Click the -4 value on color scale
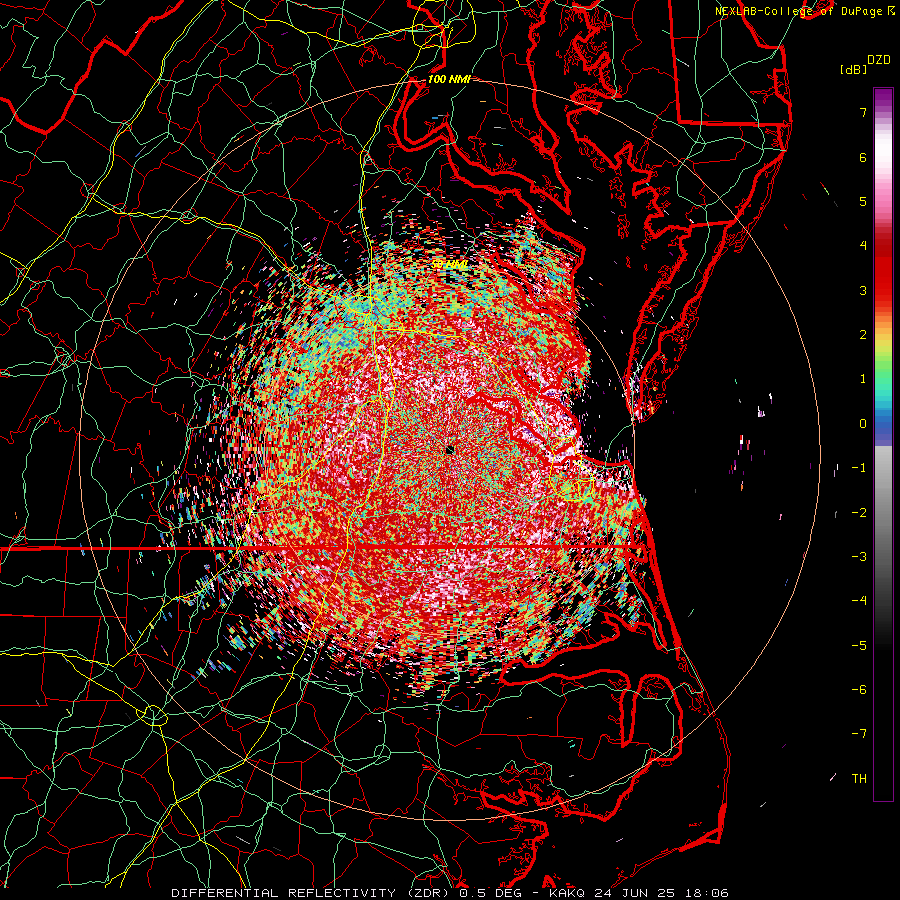Screen dimensions: 900x900 tap(859, 601)
